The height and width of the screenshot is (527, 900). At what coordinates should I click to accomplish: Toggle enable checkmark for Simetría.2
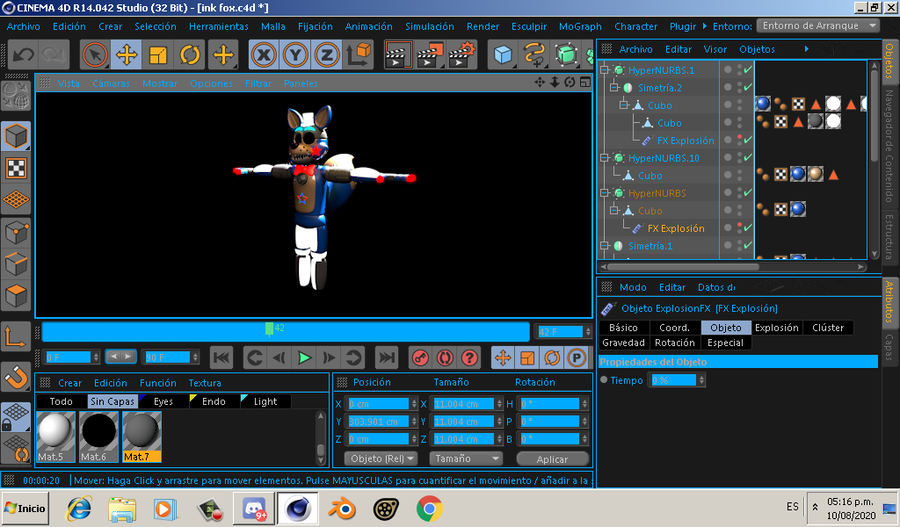point(748,88)
